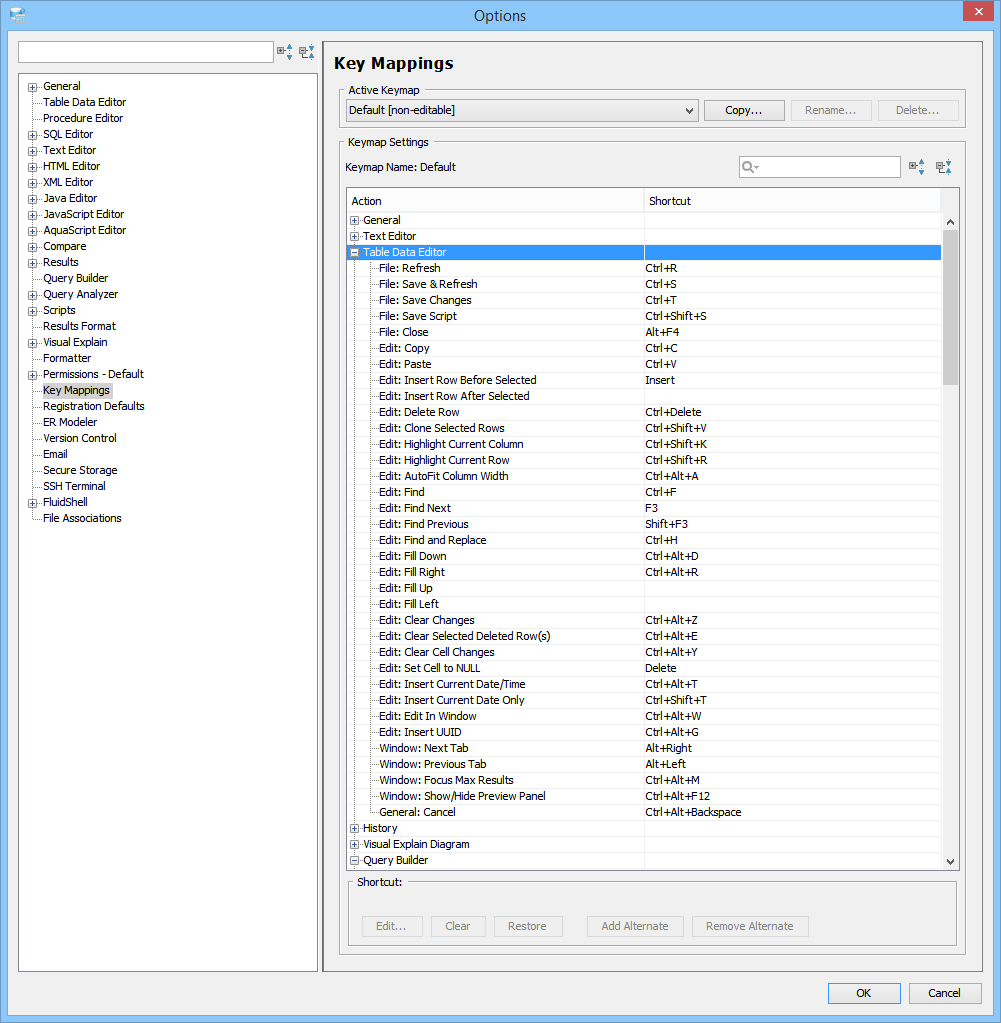Expand the FluidShell tree node

click(32, 503)
